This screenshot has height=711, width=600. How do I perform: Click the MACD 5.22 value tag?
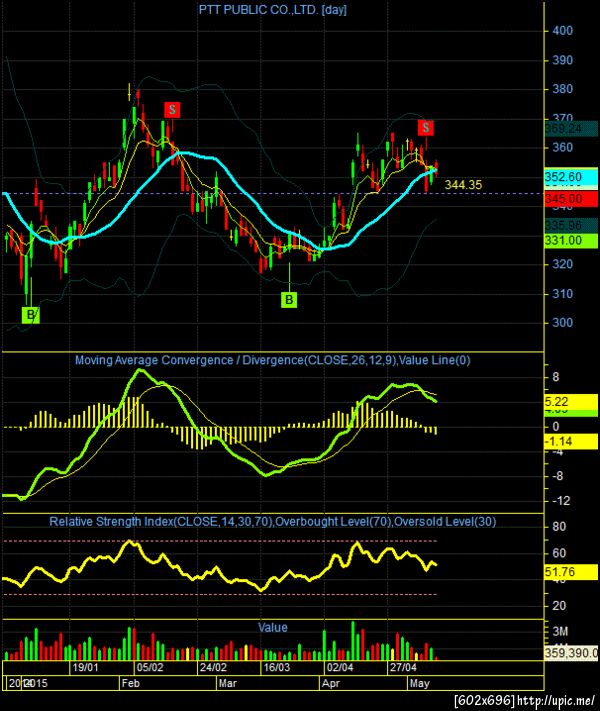pyautogui.click(x=571, y=402)
